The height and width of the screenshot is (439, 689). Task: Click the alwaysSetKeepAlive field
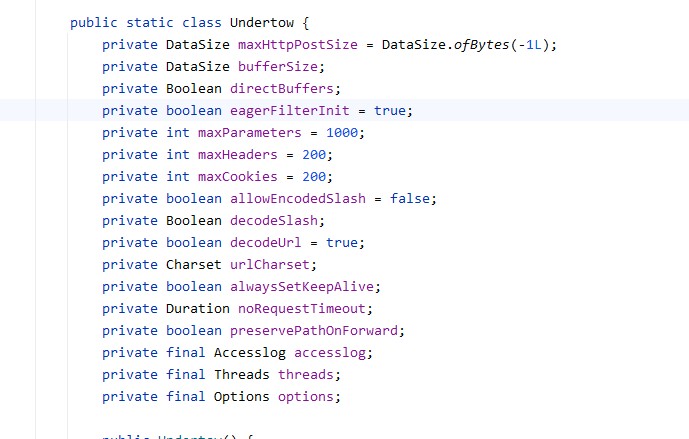[297, 286]
